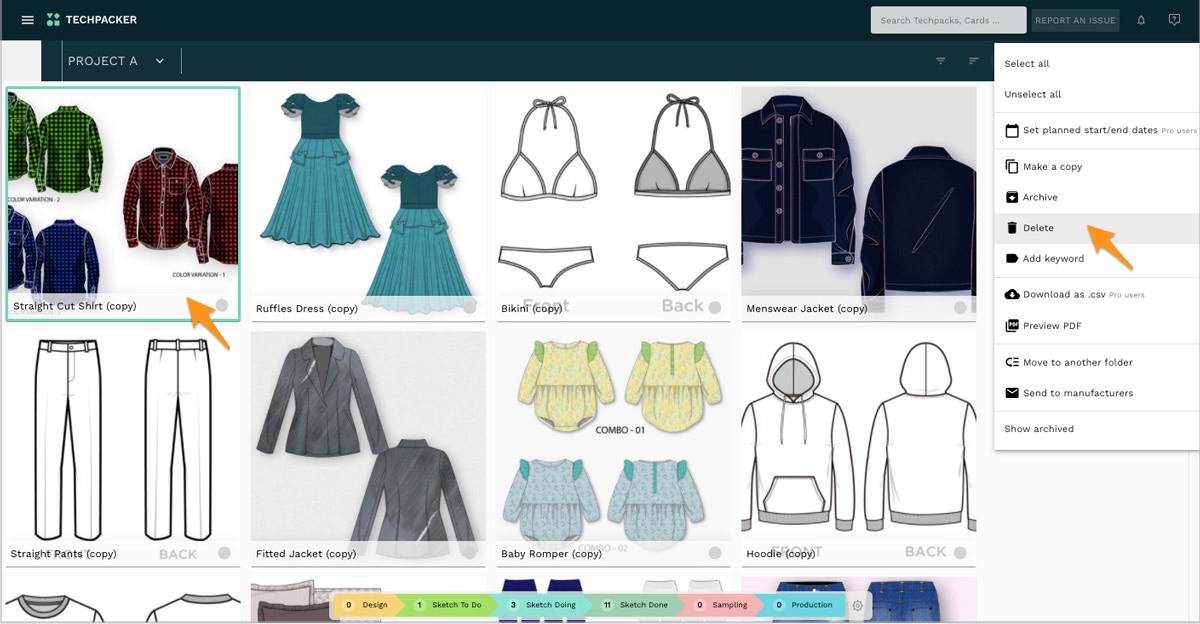Filter by Sampling stage
Screen dimensions: 1200x624
point(721,605)
